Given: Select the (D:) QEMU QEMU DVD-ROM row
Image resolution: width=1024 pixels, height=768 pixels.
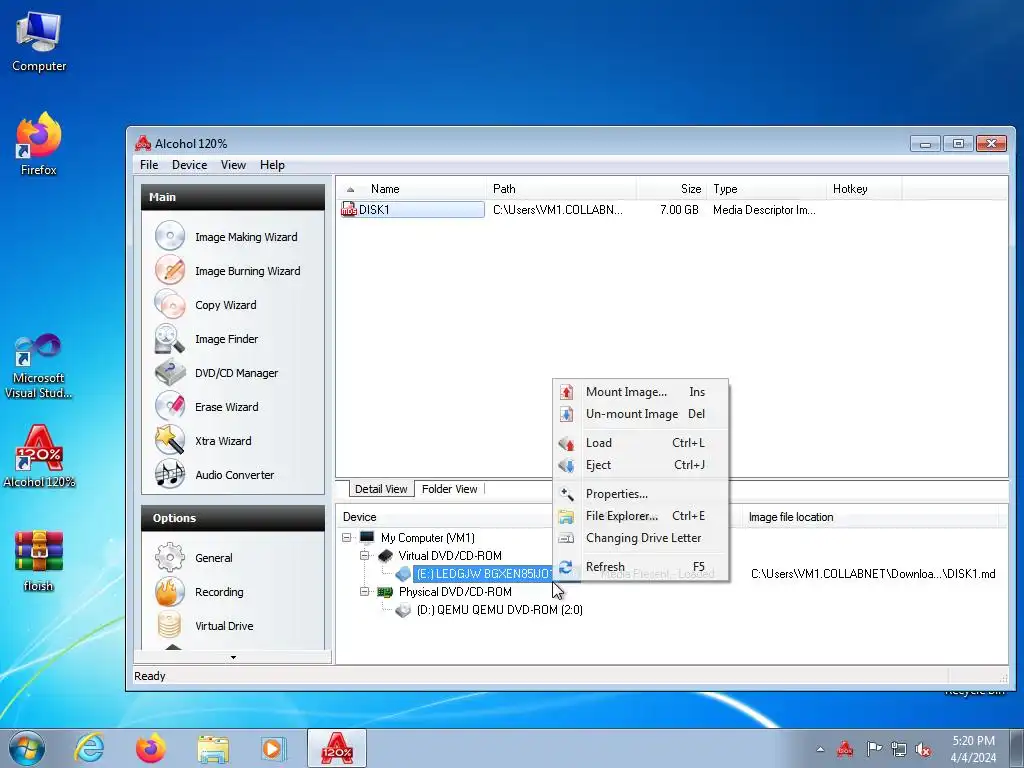Looking at the screenshot, I should (500, 610).
